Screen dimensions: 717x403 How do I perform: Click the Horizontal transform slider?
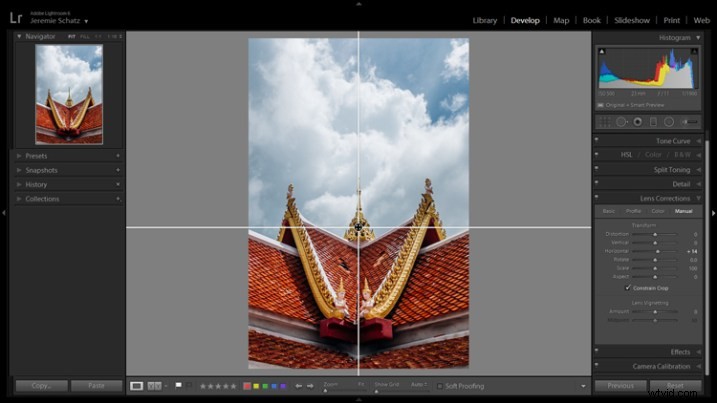pos(655,251)
